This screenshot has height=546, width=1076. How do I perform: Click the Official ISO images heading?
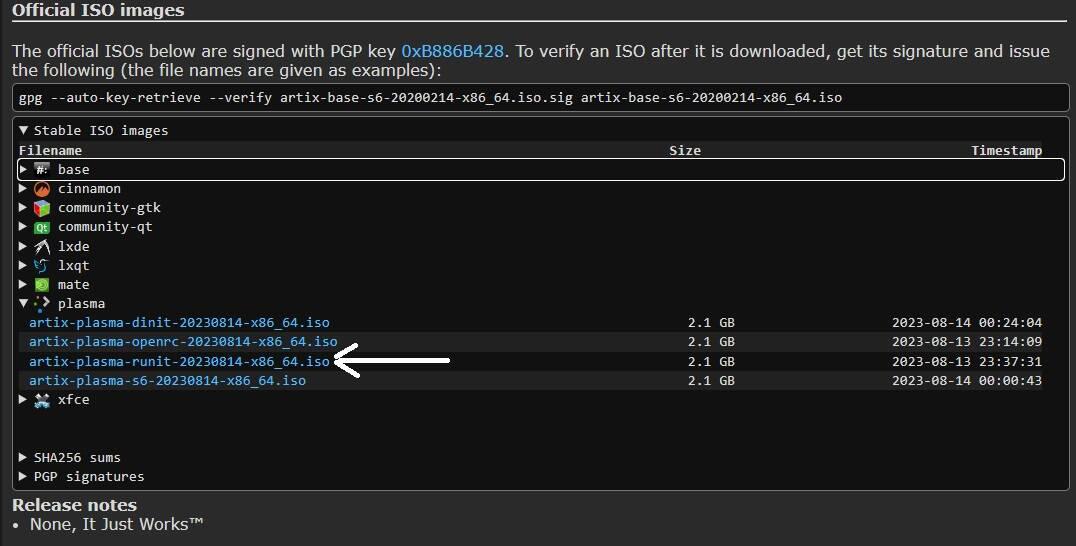tap(98, 10)
